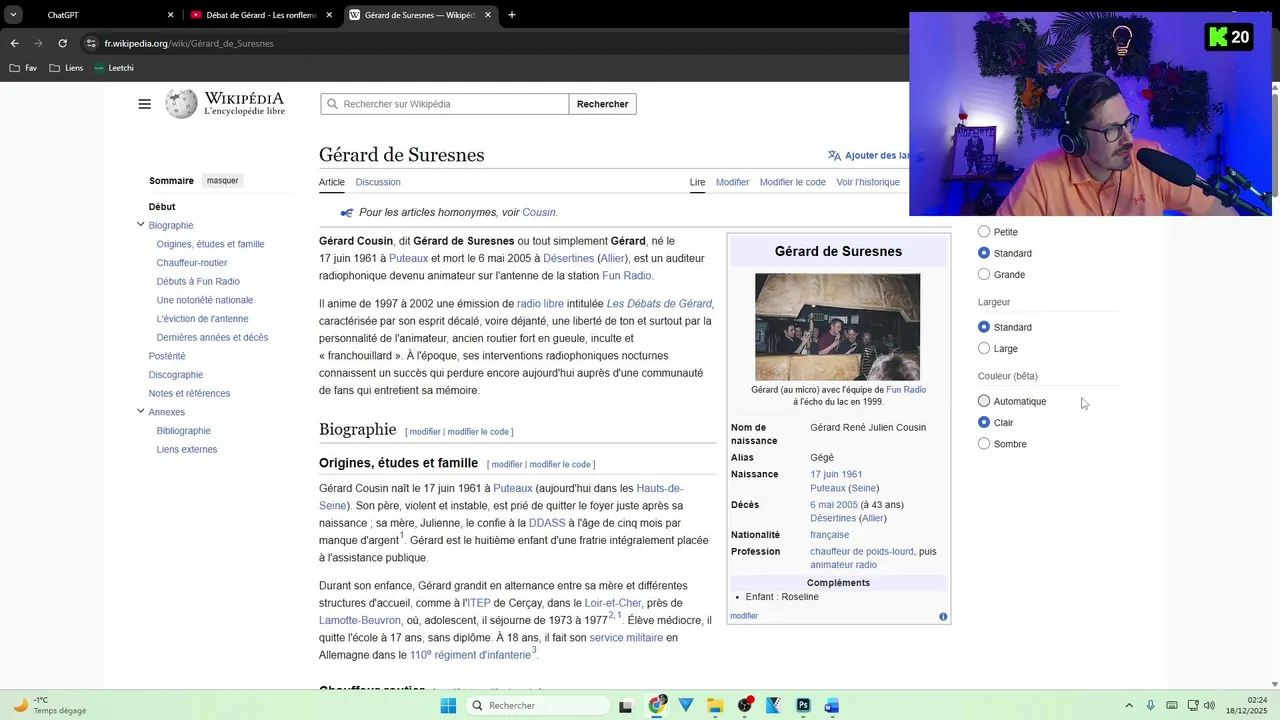The image size is (1280, 720).
Task: Open the Article tab
Action: pos(331,182)
